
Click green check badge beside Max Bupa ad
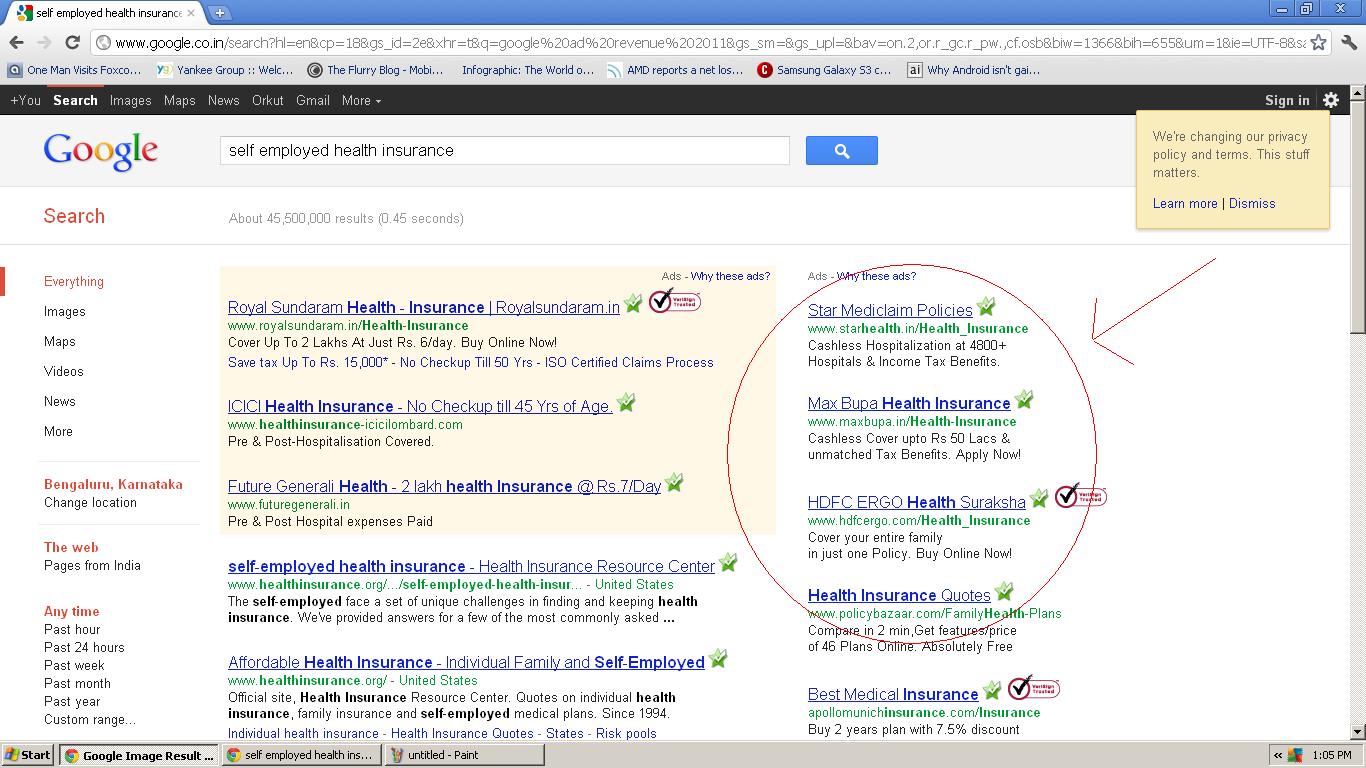point(1024,399)
